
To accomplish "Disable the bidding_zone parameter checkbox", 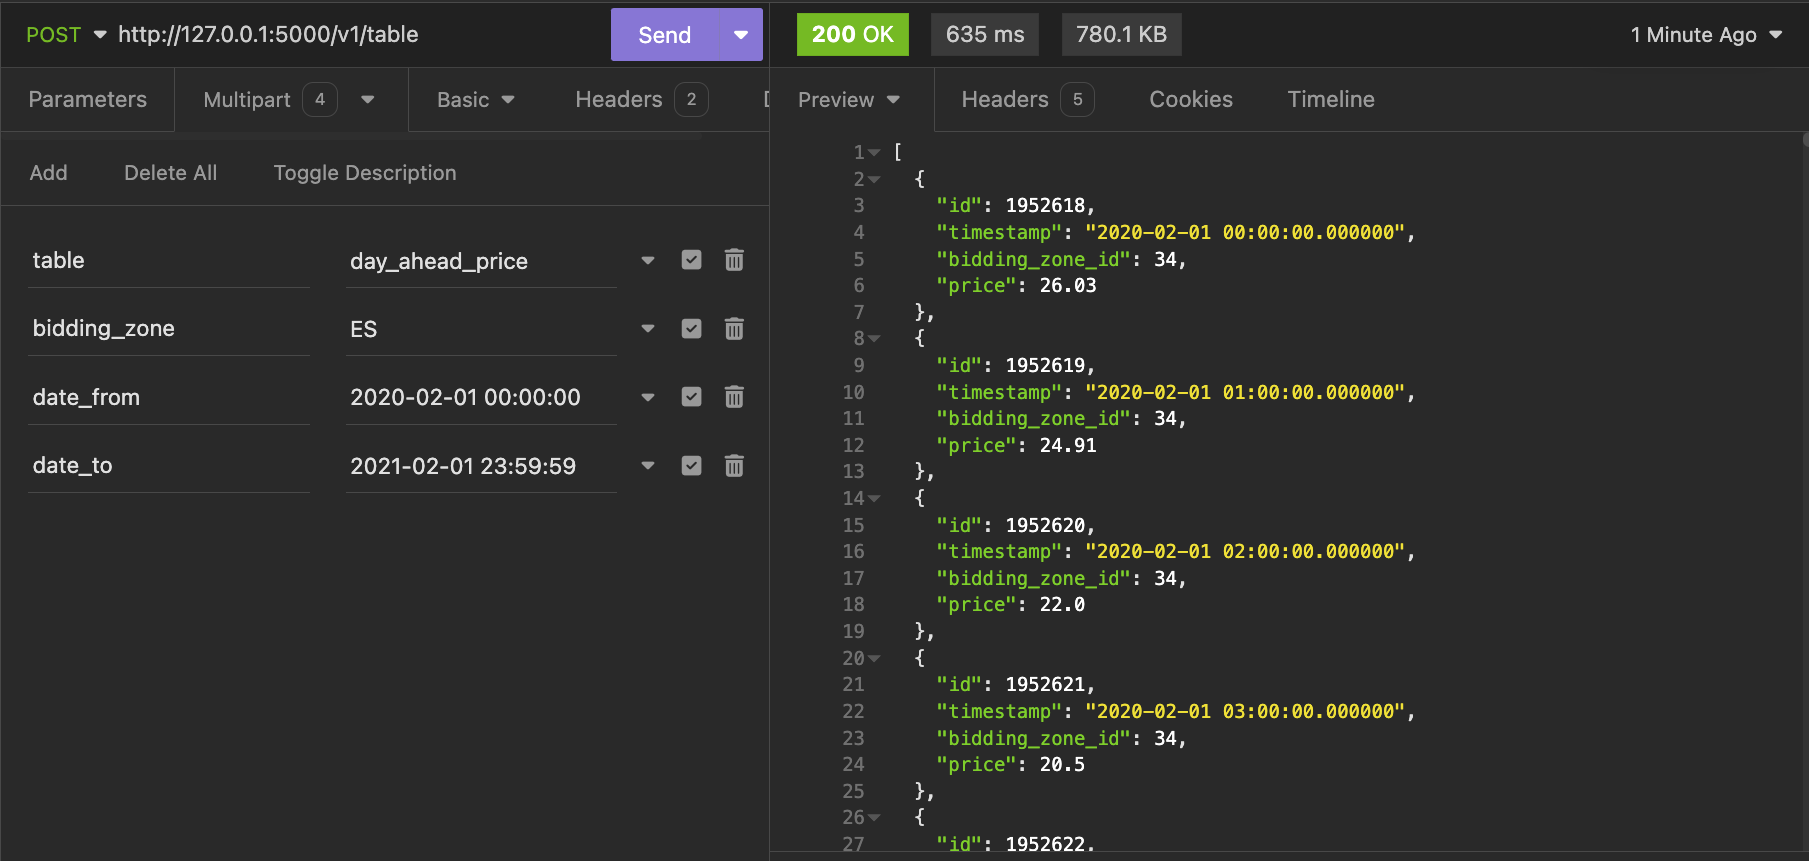I will pos(691,329).
